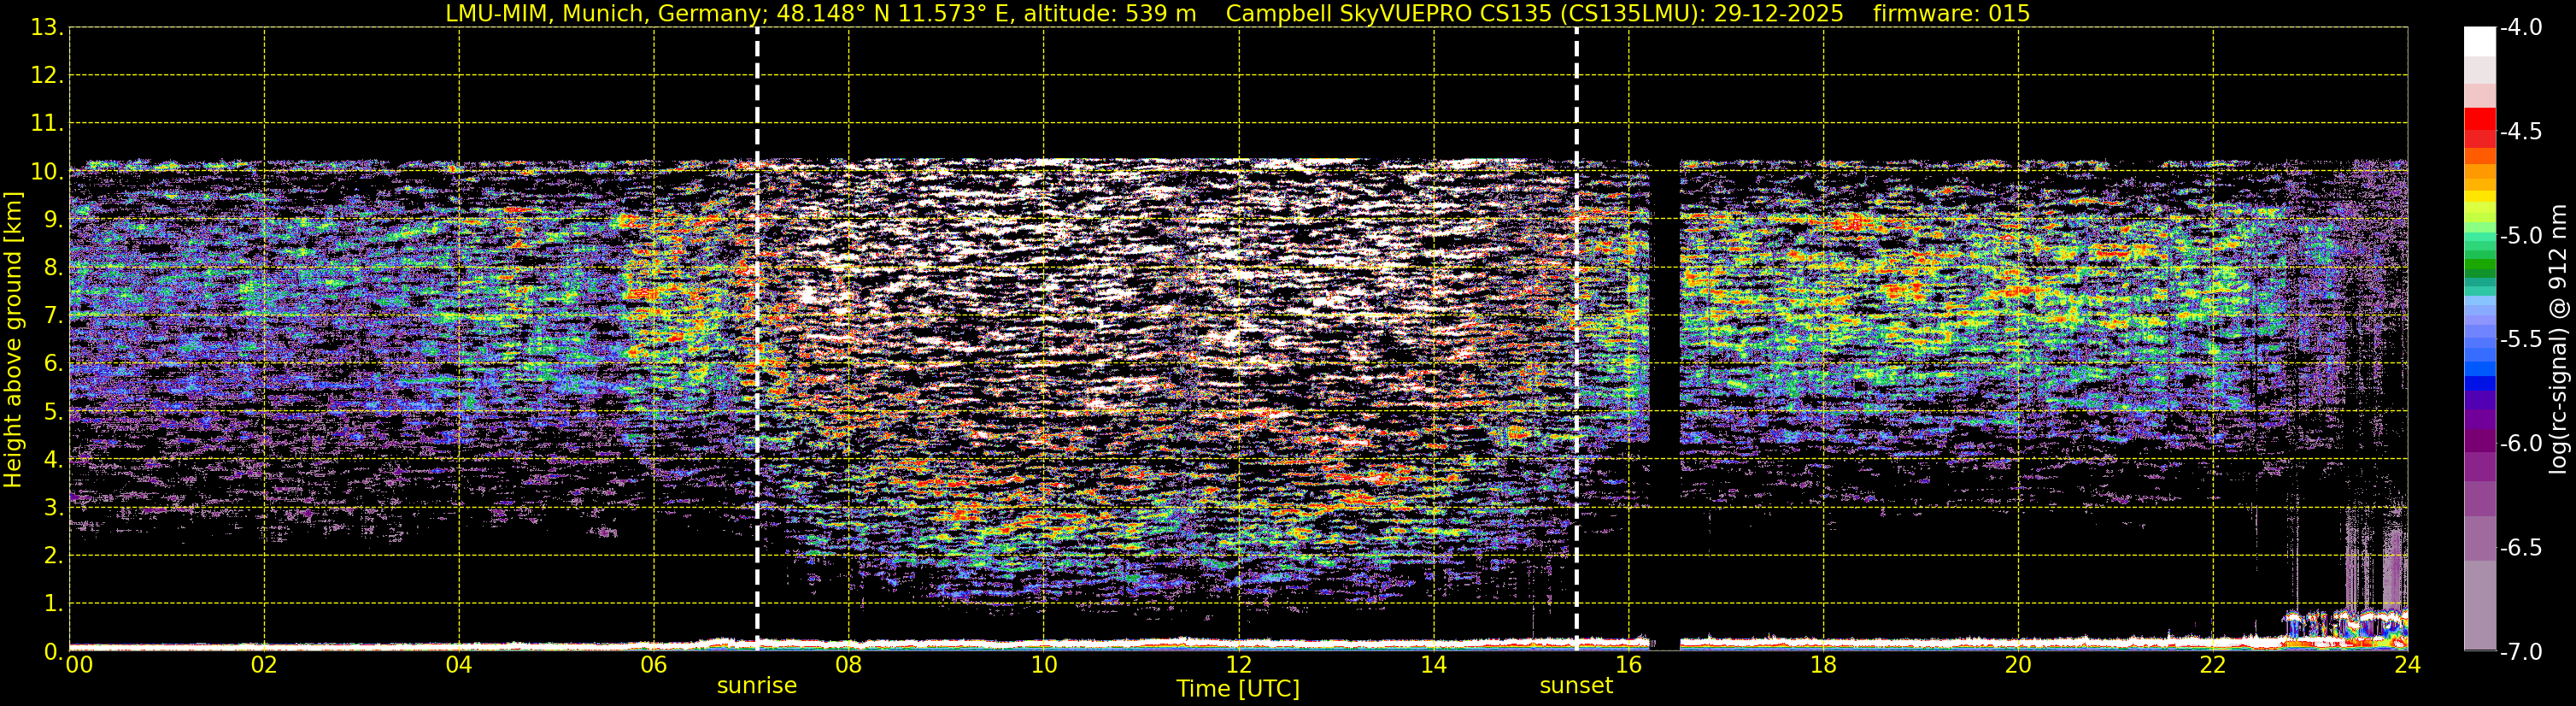Pick the dark purple colorbar segment near -6.0
This screenshot has height=706, width=2576.
(2480, 441)
